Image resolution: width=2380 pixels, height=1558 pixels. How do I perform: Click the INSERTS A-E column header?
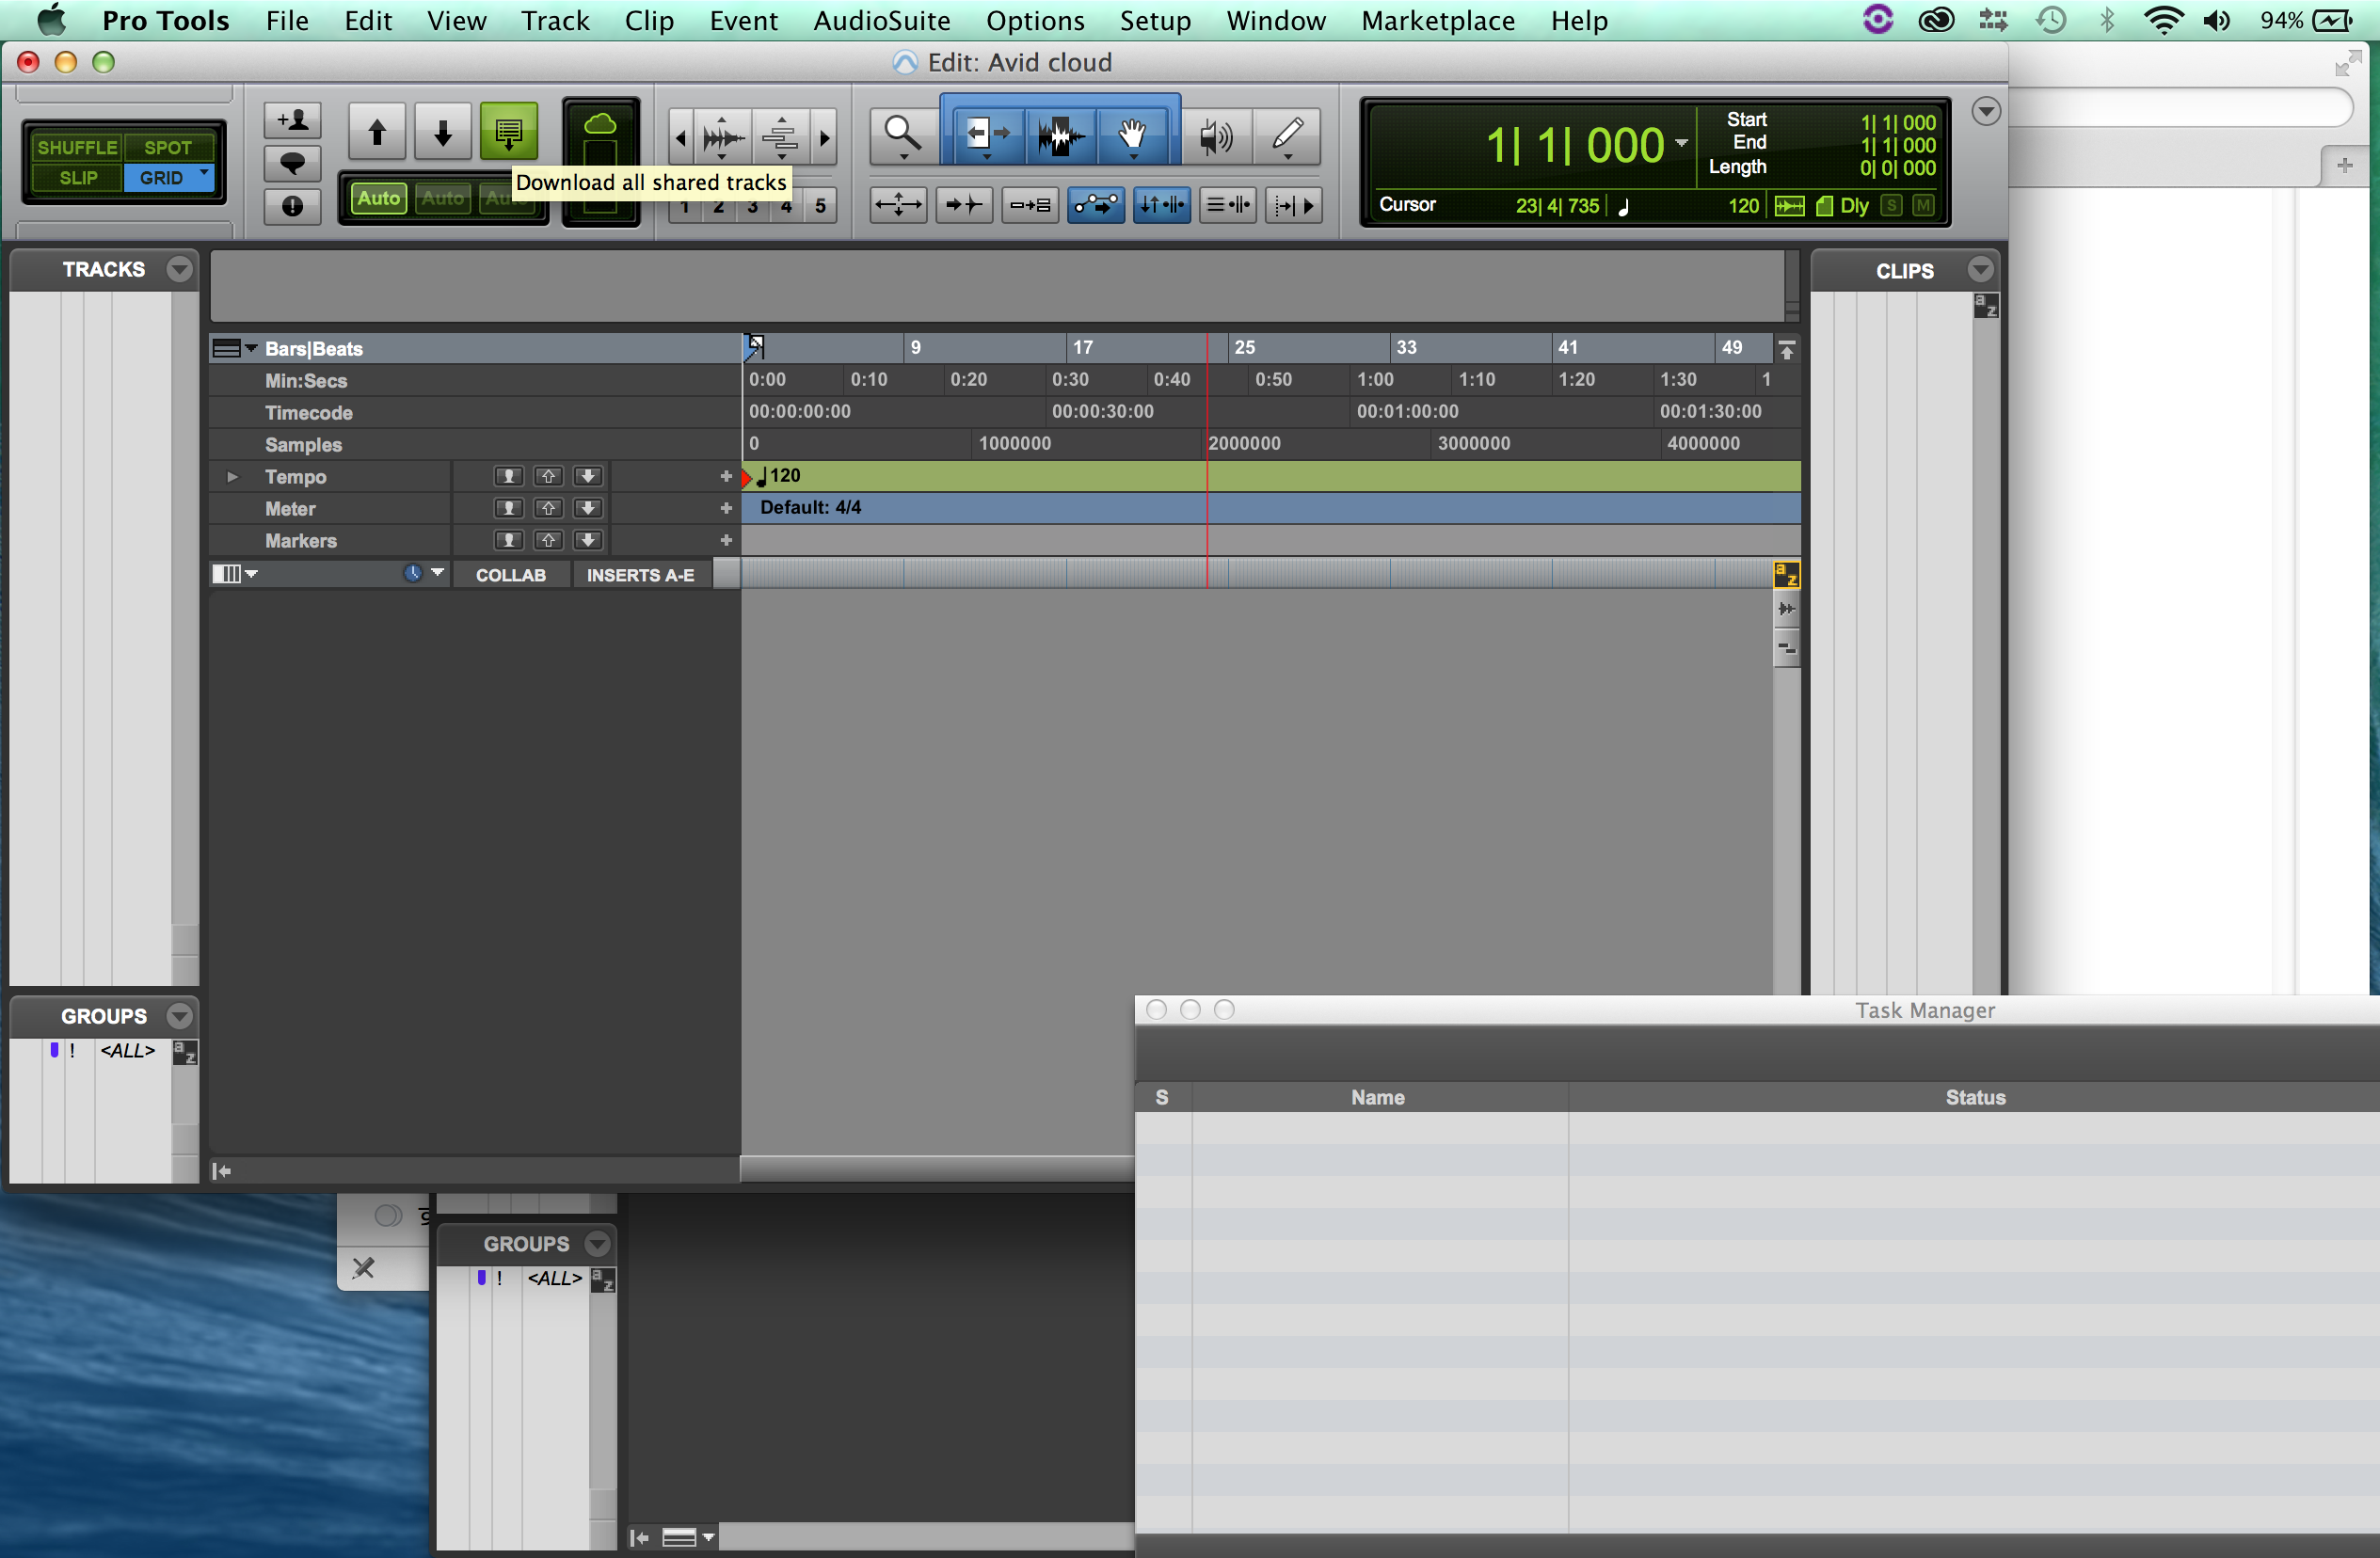(x=640, y=575)
